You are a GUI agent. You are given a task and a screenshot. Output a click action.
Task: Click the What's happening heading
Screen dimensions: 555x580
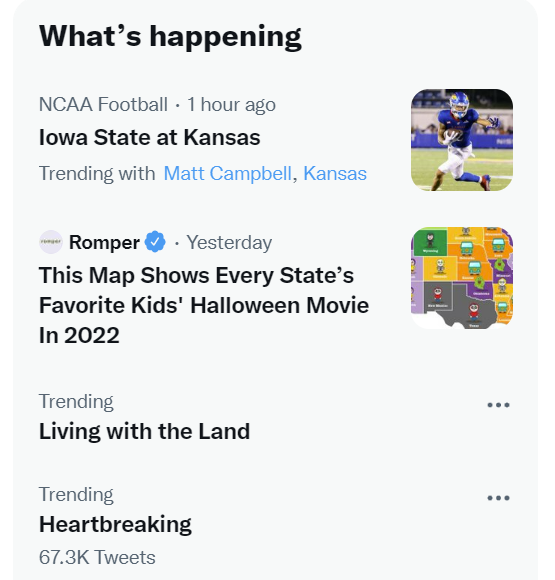click(170, 37)
